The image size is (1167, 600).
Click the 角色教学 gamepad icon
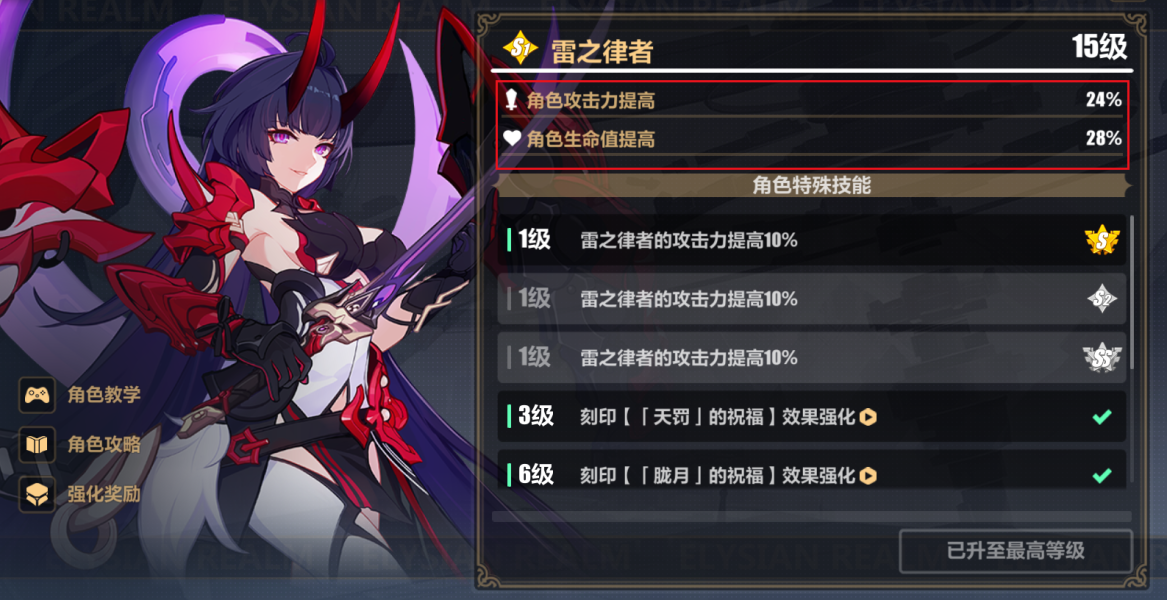(36, 395)
